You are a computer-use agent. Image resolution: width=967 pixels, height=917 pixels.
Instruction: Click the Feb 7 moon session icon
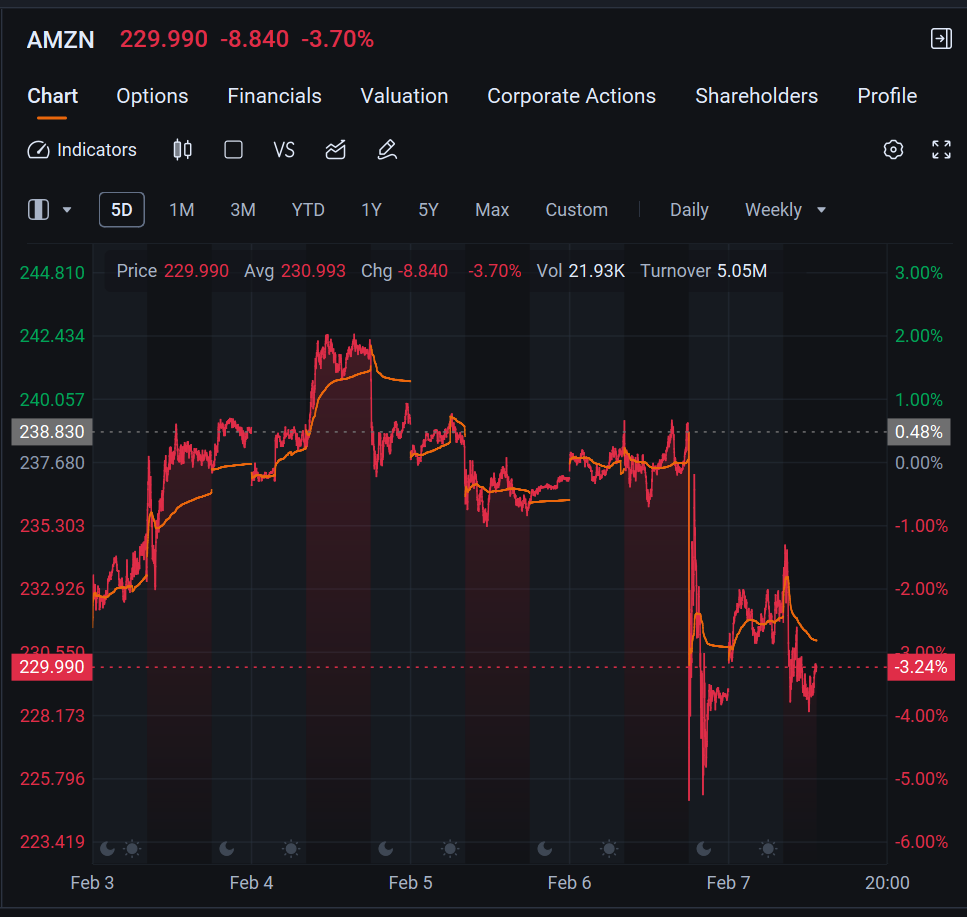point(704,849)
